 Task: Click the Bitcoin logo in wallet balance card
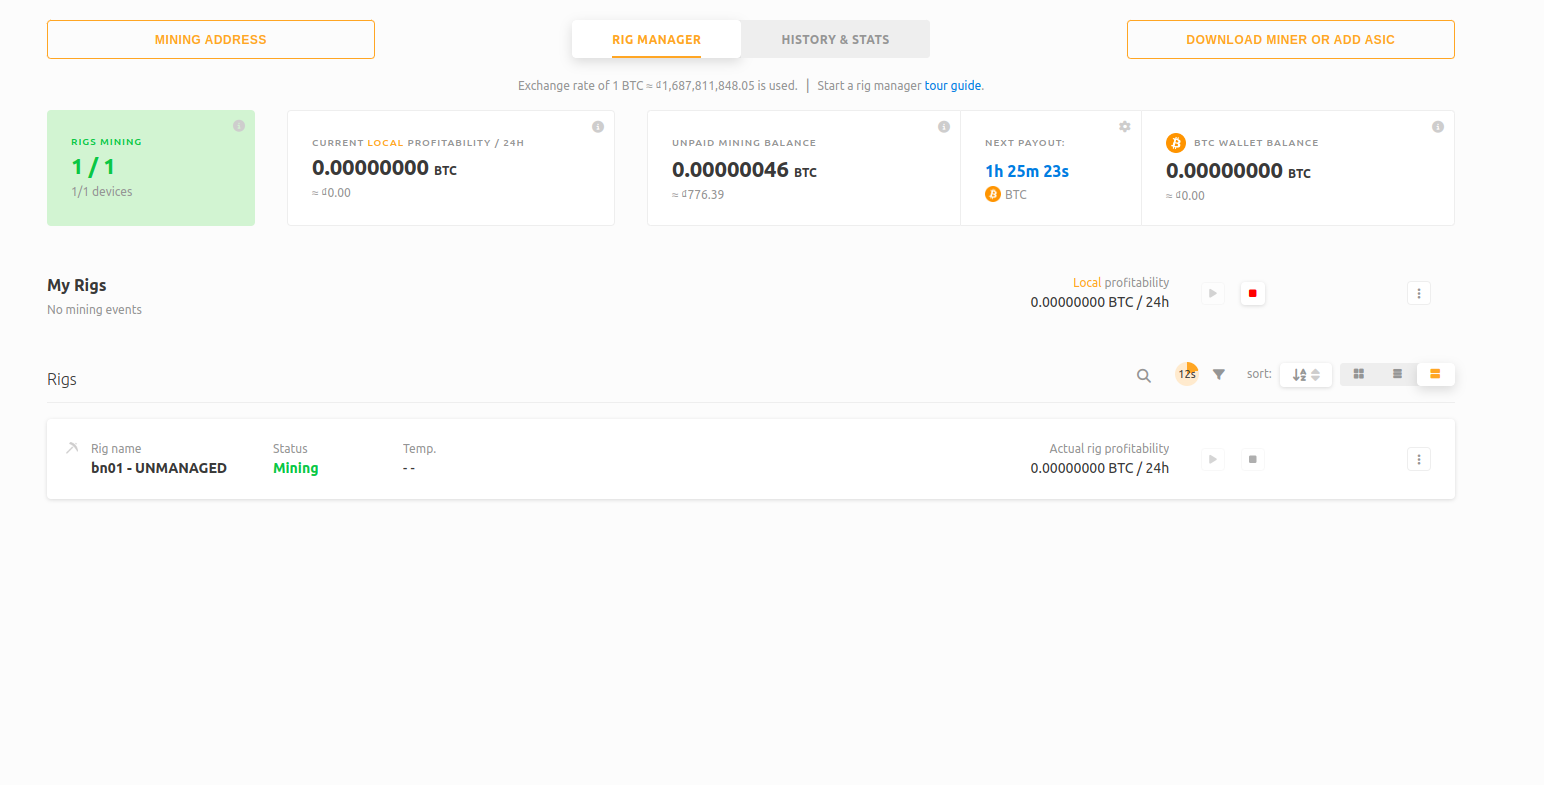tap(1176, 142)
